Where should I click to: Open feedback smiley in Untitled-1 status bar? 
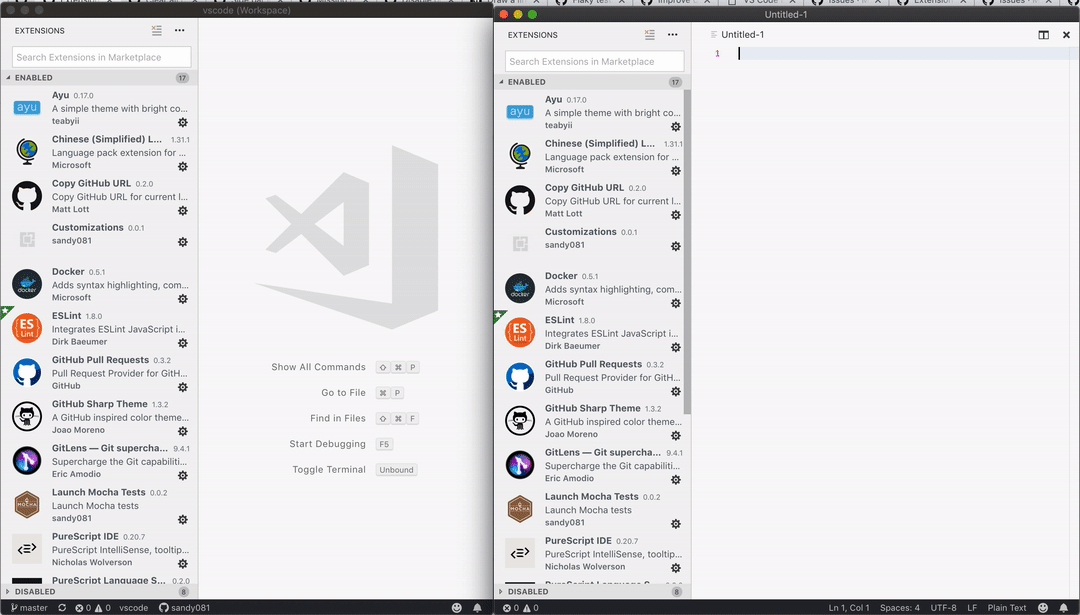pyautogui.click(x=1043, y=607)
